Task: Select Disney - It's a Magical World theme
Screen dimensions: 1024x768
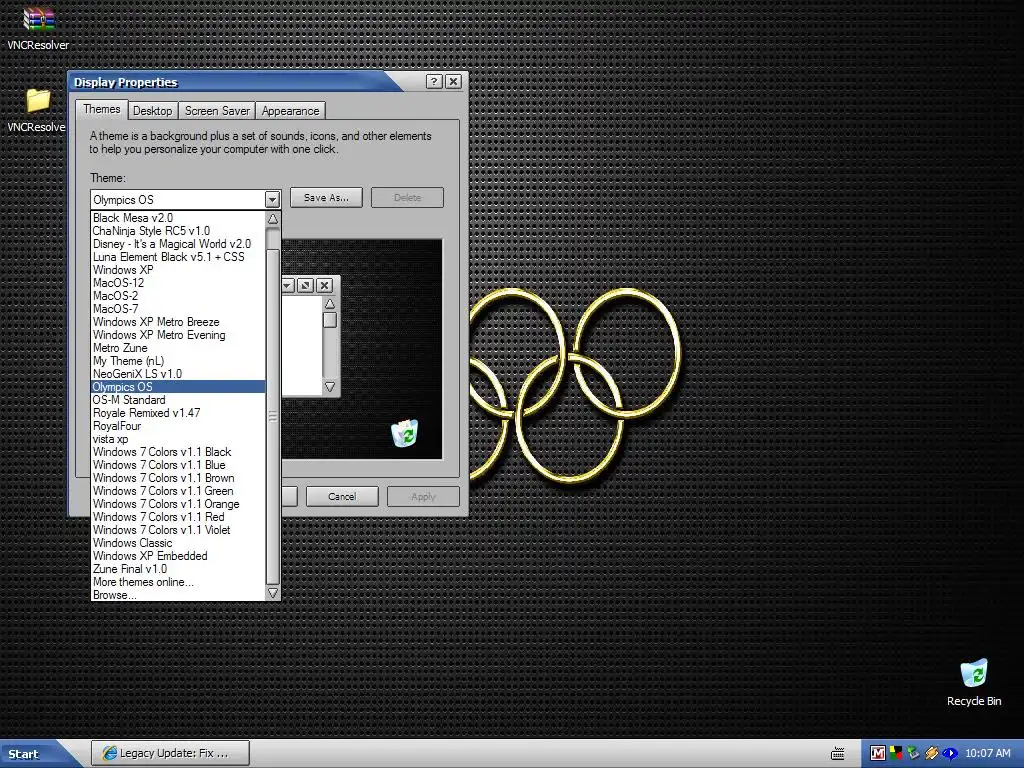Action: coord(178,244)
